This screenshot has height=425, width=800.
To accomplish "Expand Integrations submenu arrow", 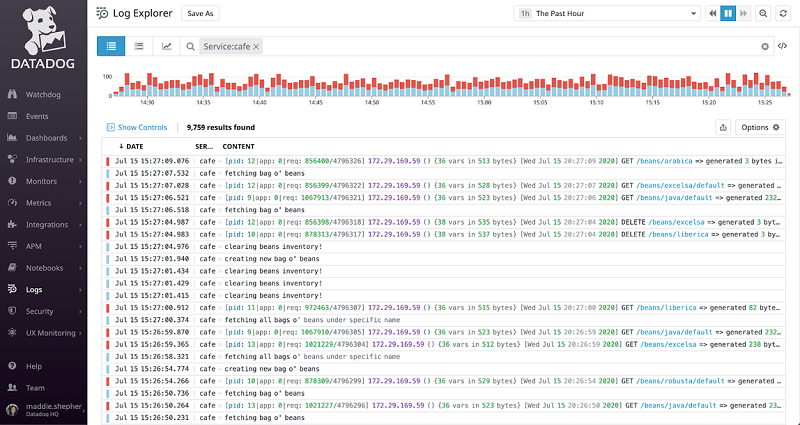I will 81,225.
